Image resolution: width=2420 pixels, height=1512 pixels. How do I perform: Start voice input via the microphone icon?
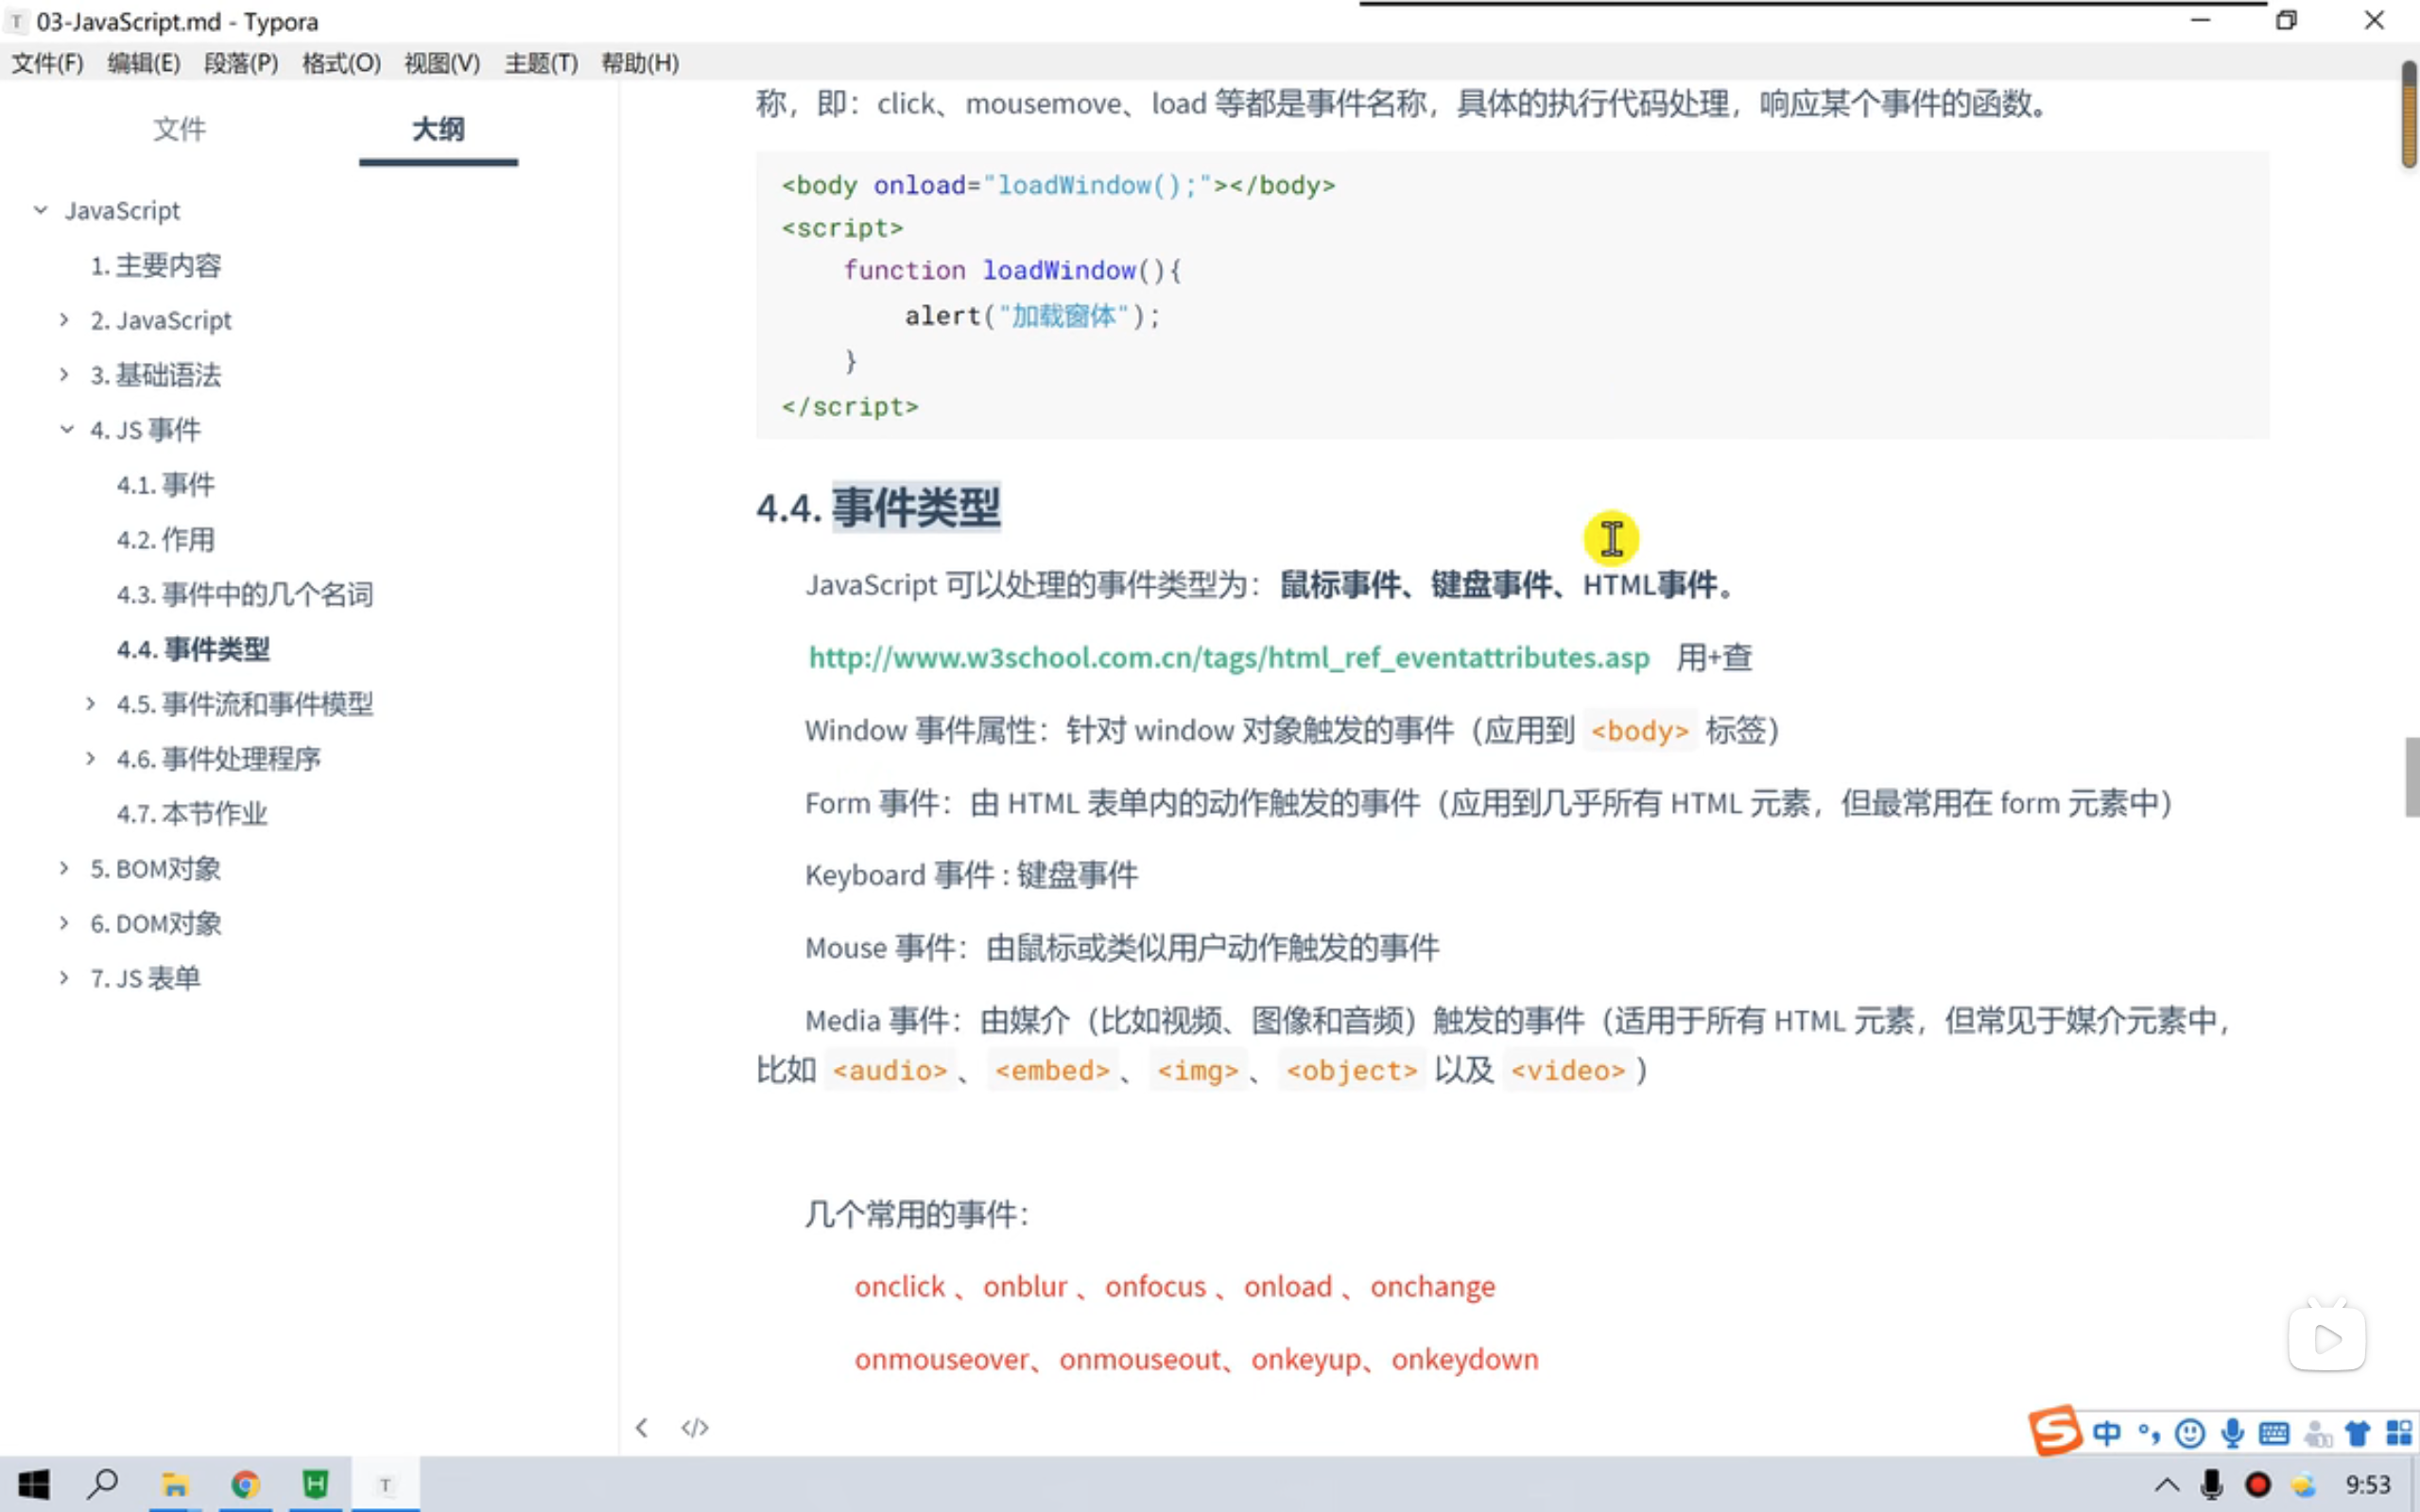2233,1431
